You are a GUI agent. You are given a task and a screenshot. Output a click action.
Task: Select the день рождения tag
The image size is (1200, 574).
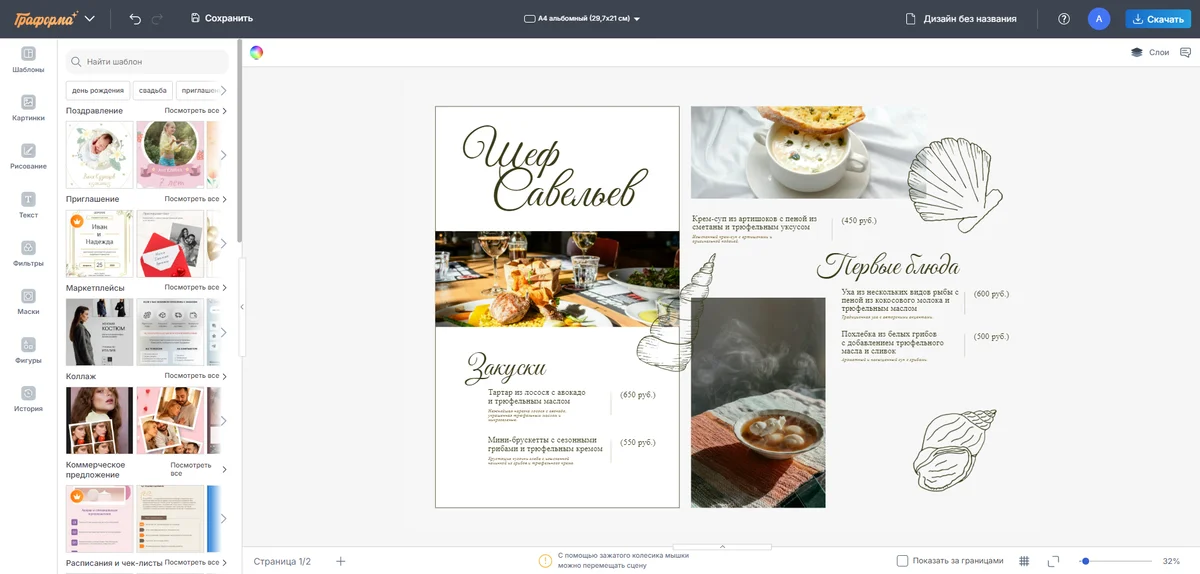98,90
